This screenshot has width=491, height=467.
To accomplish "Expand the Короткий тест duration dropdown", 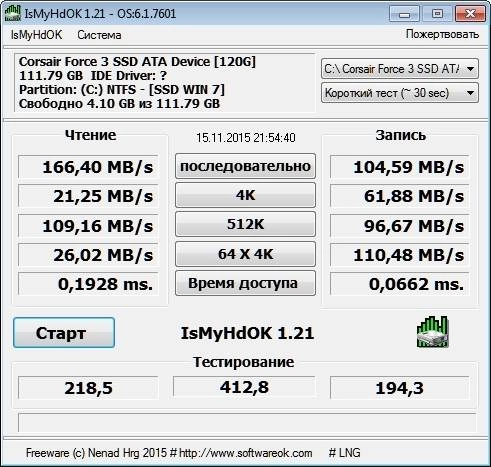I will coord(400,93).
